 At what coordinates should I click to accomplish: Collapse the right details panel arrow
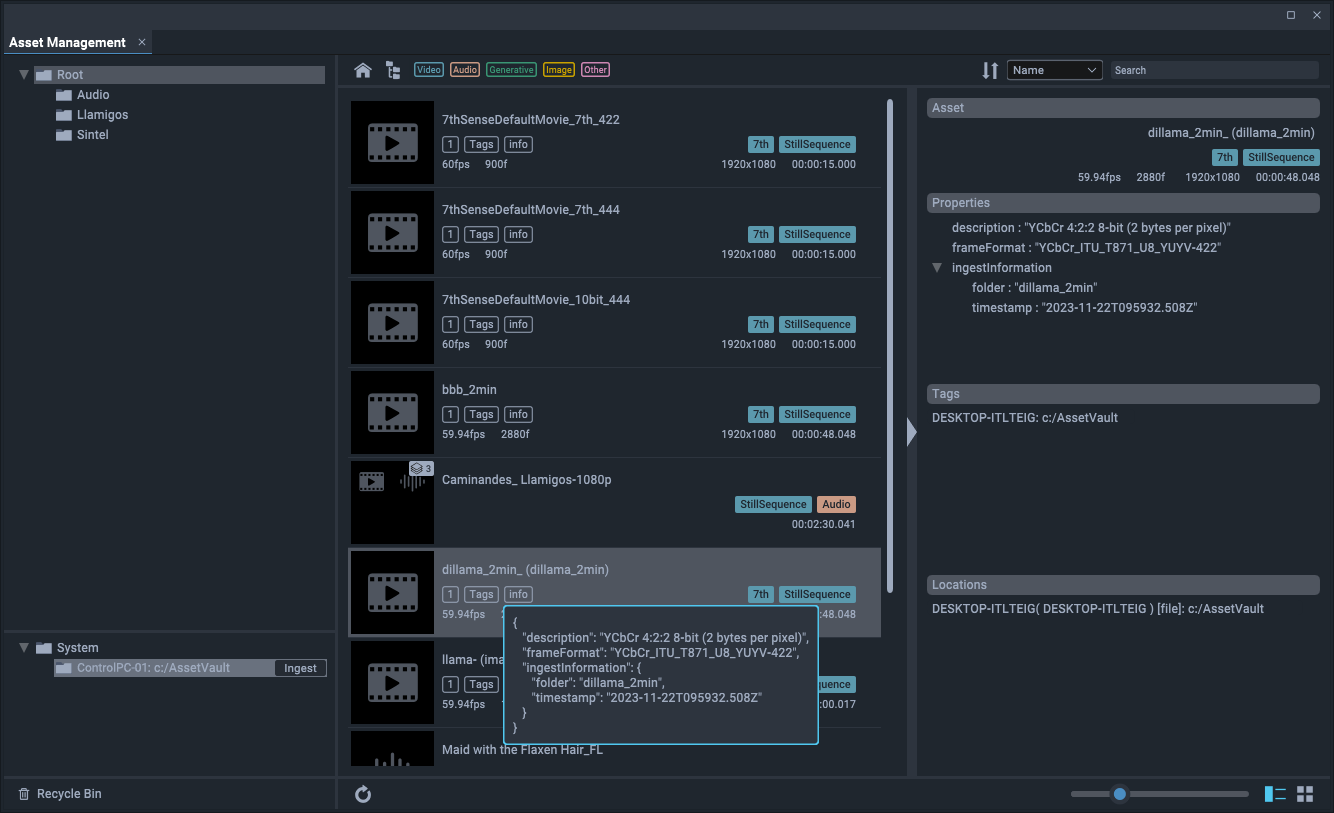click(911, 432)
